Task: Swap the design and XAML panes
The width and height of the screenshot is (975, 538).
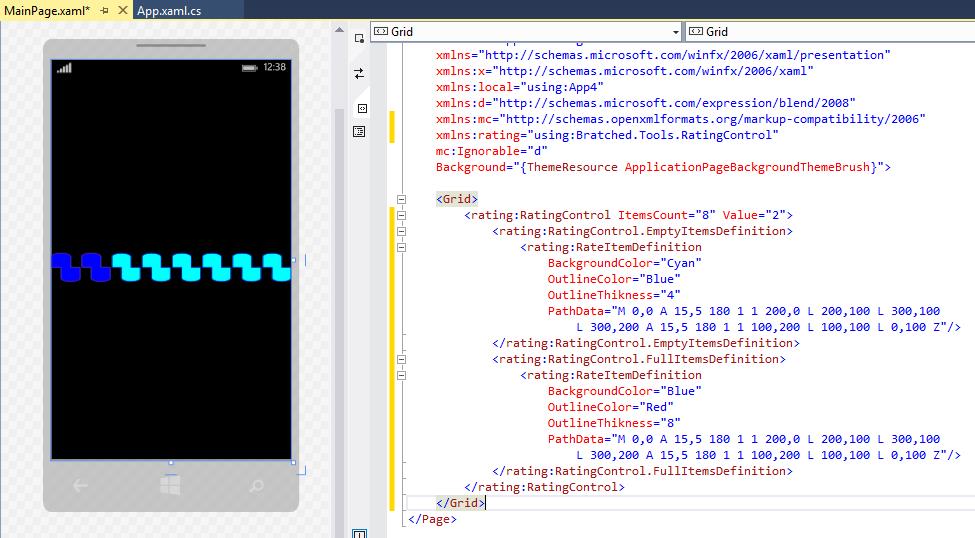Action: coord(359,73)
